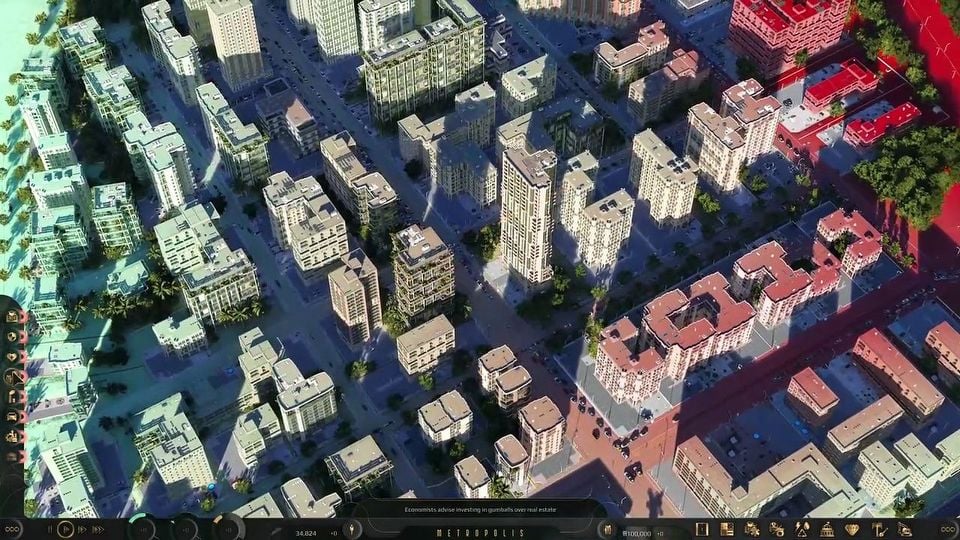
Task: Open the three-circle menu at bottom left
Action: (12, 530)
